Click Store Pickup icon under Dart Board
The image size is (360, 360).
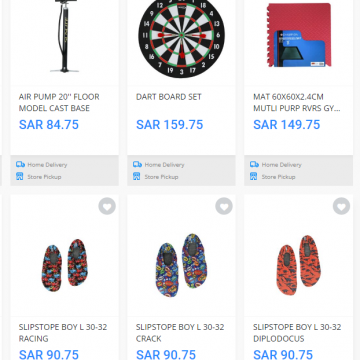[x=137, y=176]
